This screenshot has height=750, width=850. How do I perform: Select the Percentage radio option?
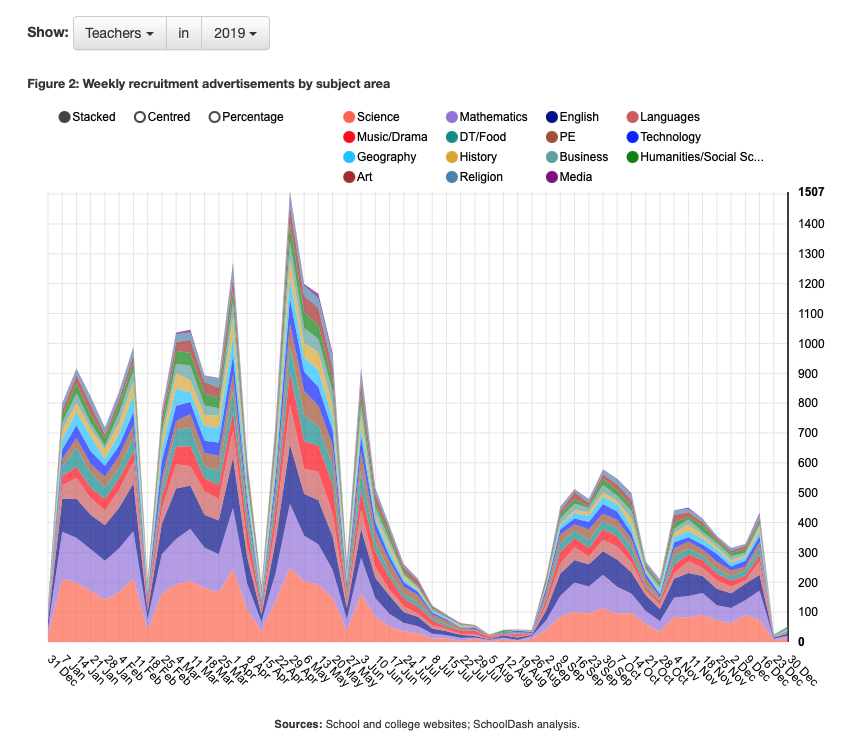(x=215, y=117)
